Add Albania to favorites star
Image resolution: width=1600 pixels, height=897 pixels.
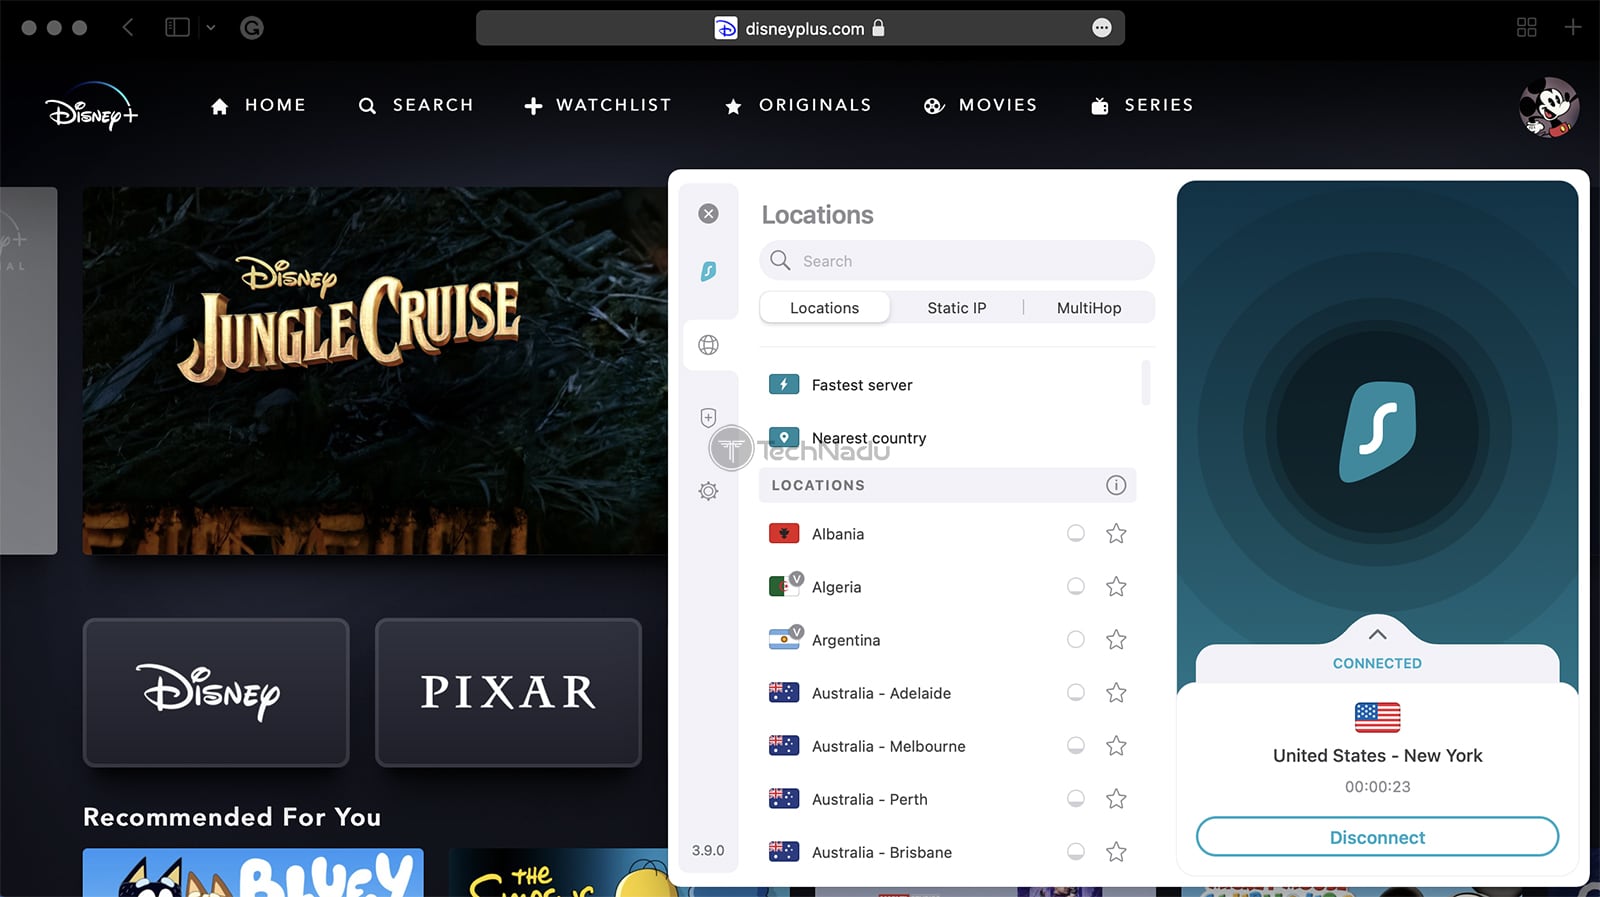[x=1116, y=534]
